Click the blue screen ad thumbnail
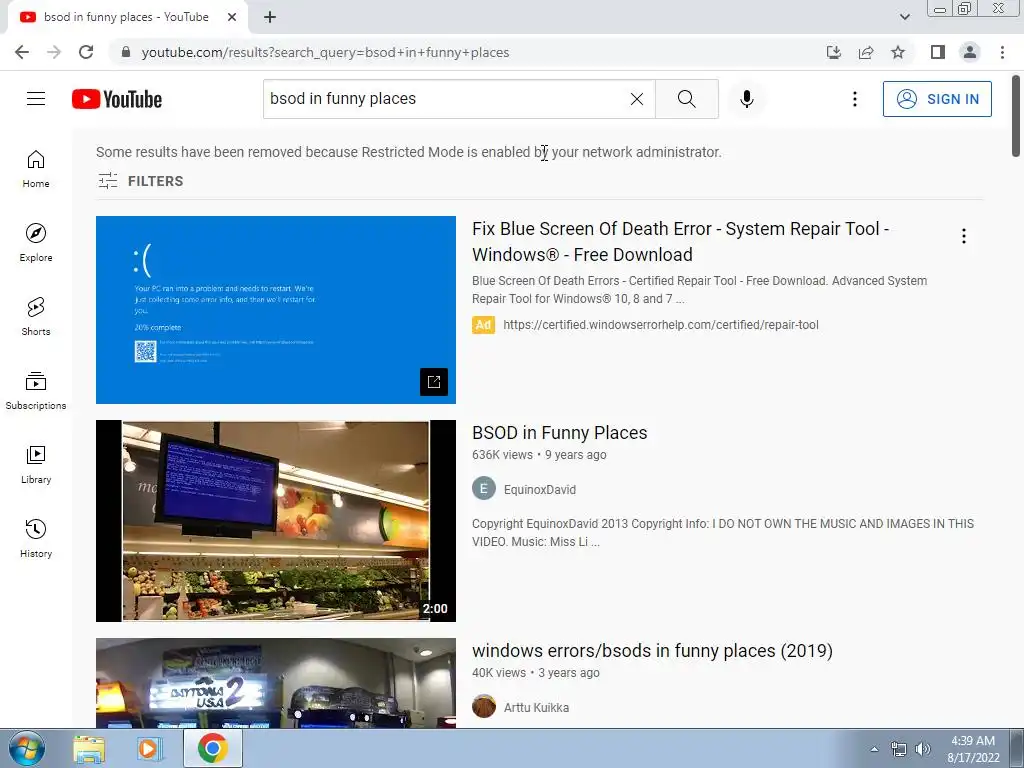Viewport: 1024px width, 768px height. pyautogui.click(x=276, y=310)
